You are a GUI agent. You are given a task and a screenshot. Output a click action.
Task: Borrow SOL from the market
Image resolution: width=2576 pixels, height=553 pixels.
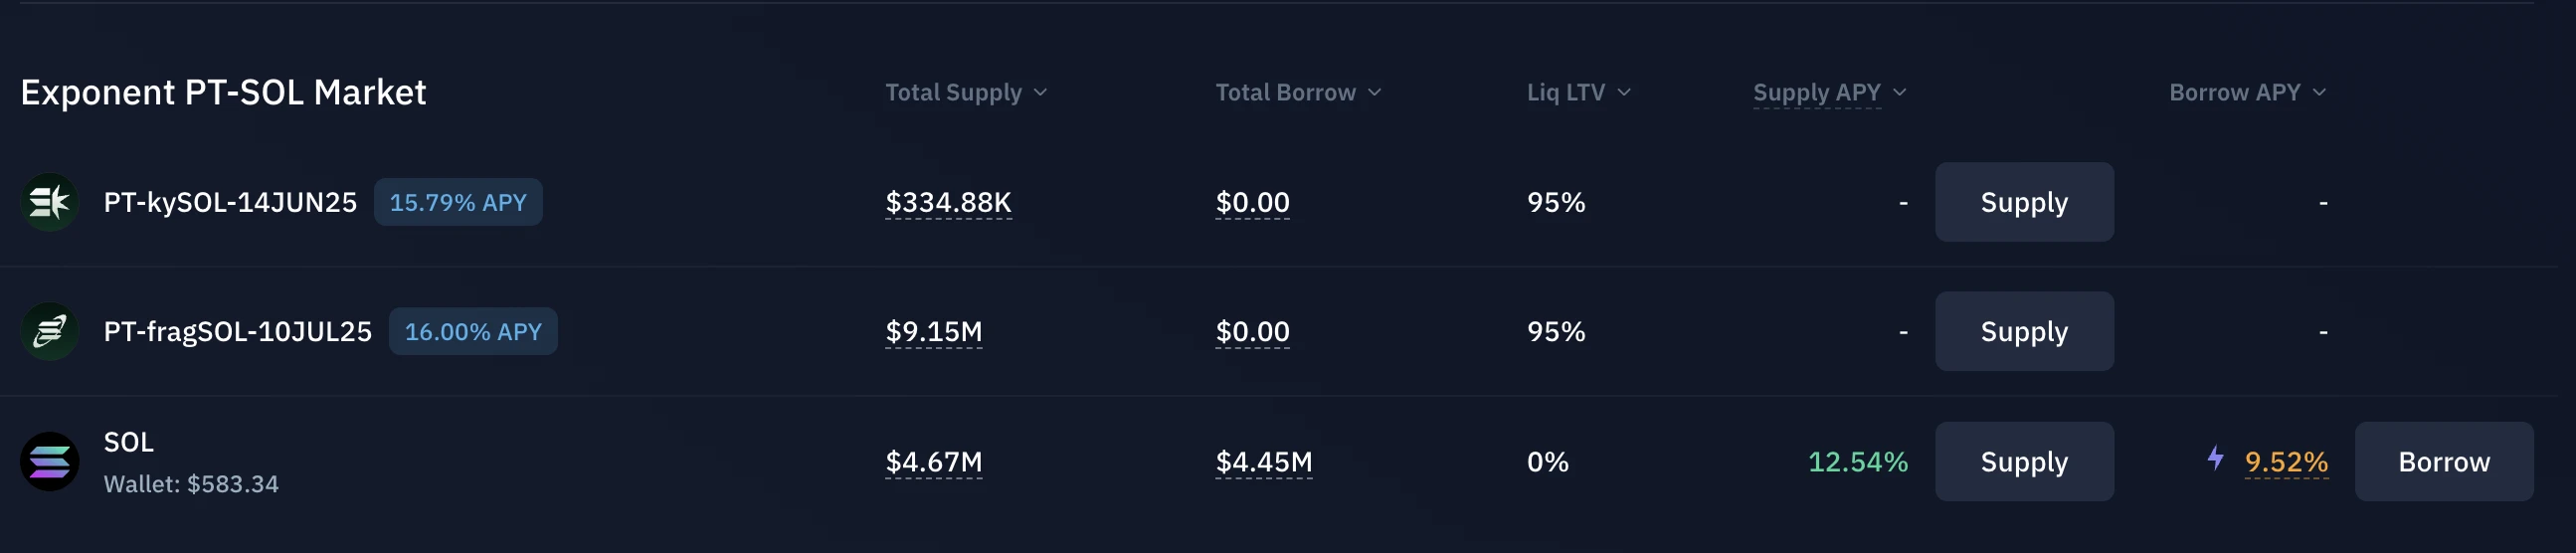click(x=2443, y=462)
